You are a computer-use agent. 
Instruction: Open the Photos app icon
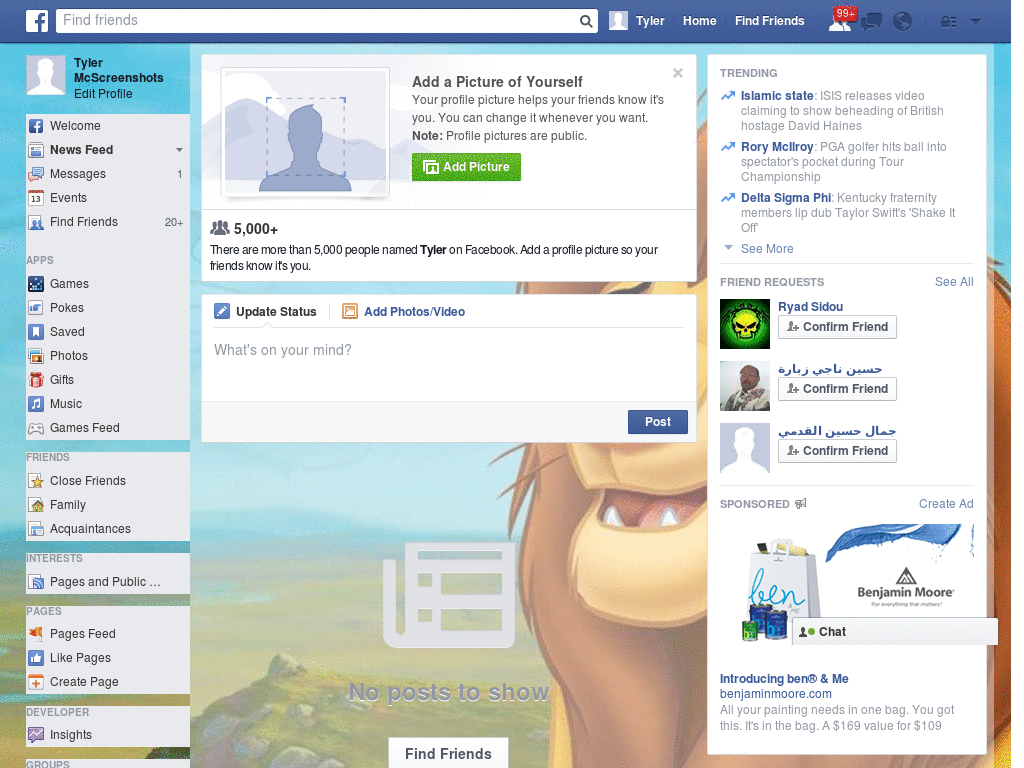[36, 356]
